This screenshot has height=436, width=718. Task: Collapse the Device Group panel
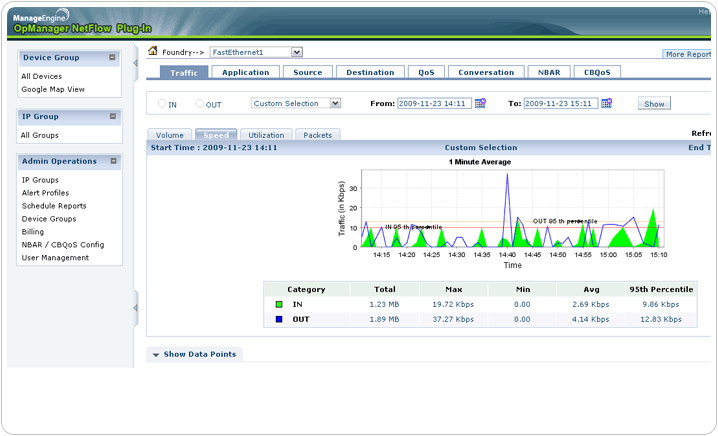coord(113,58)
